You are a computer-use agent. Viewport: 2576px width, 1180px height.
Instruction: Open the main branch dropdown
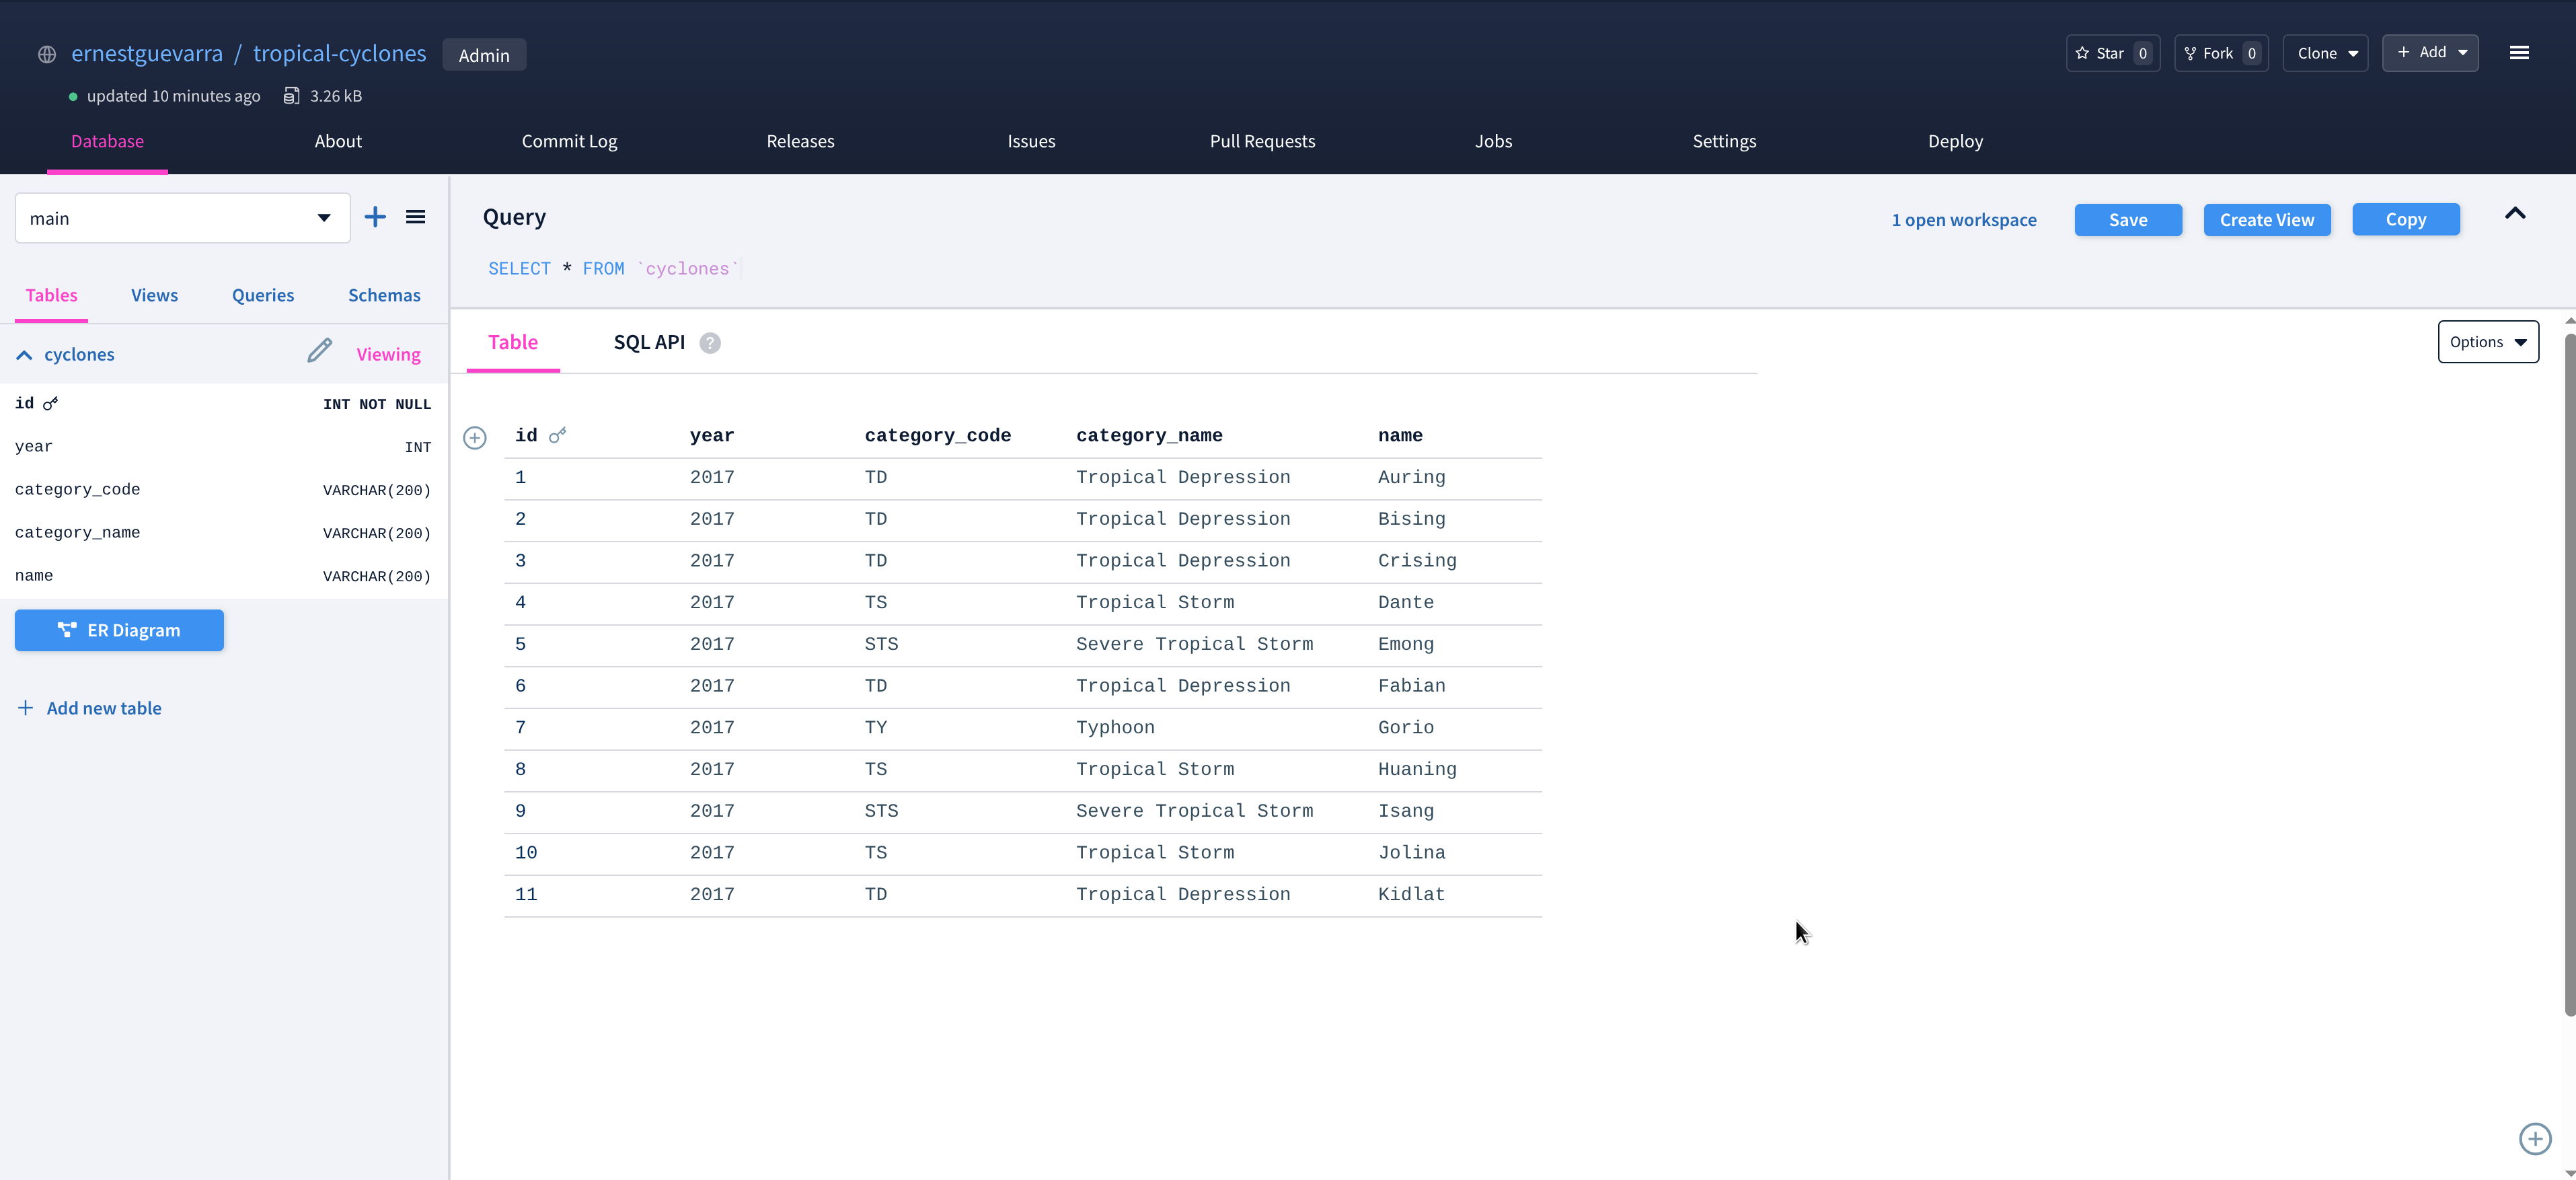pyautogui.click(x=183, y=218)
